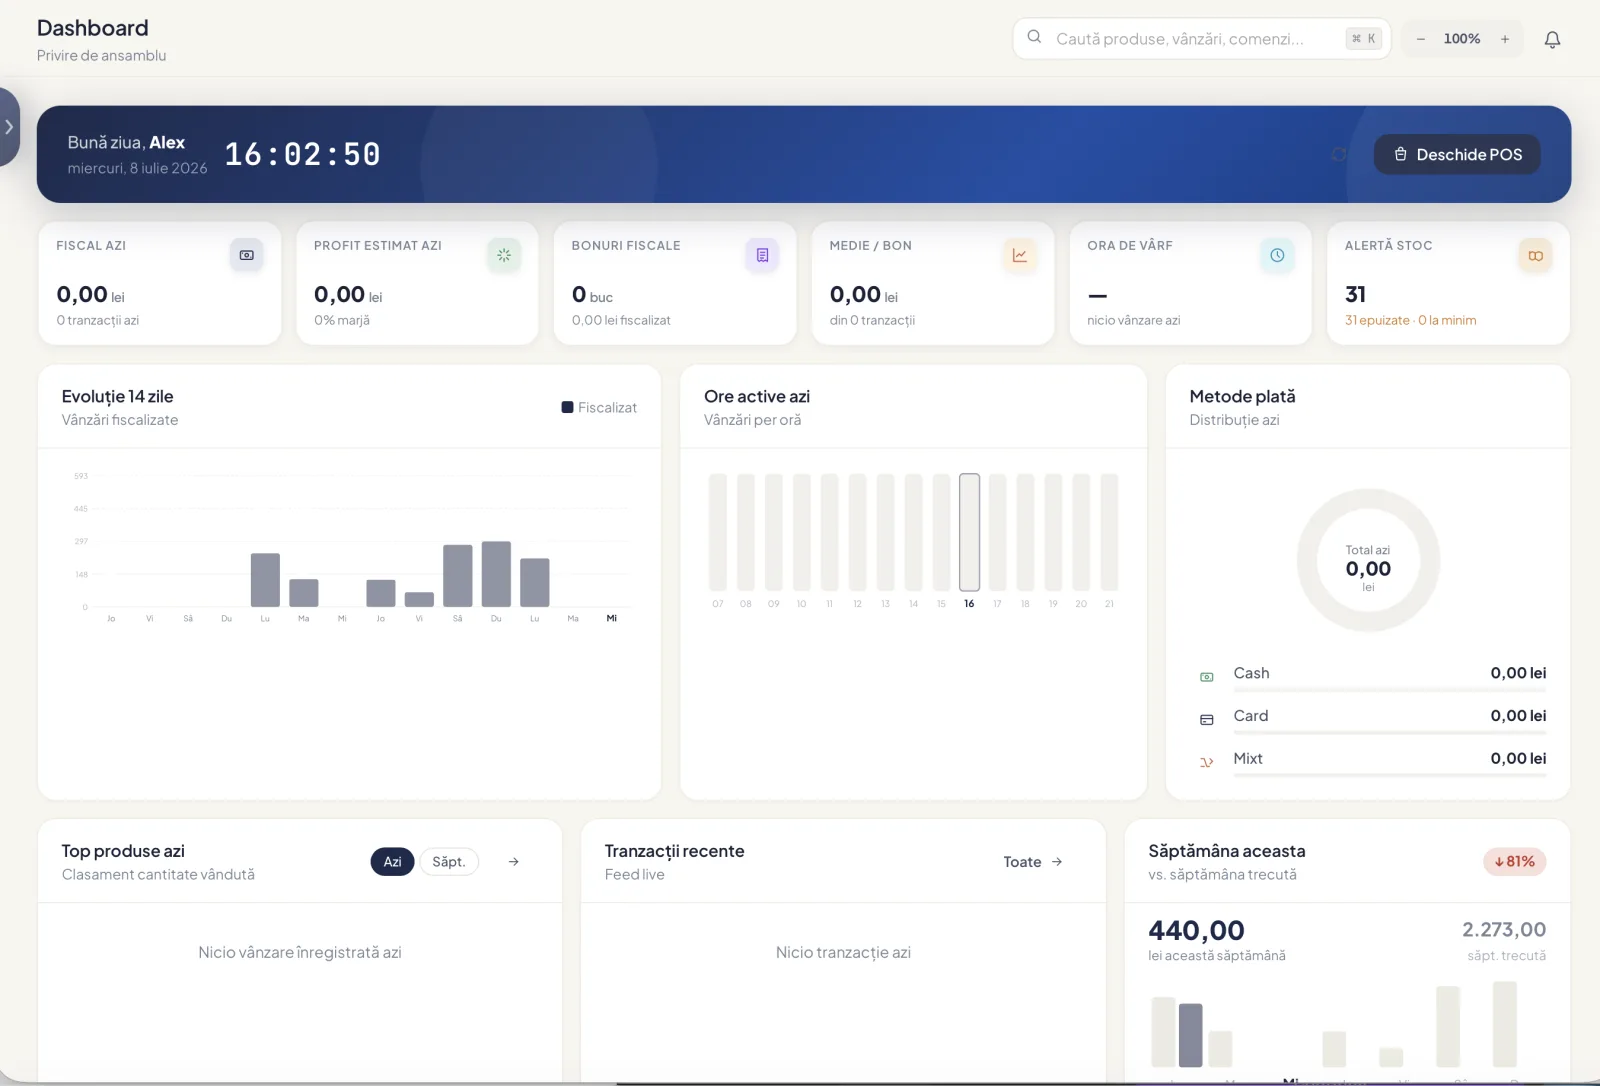Click the Mixt payment icon
The width and height of the screenshot is (1600, 1086).
point(1207,762)
